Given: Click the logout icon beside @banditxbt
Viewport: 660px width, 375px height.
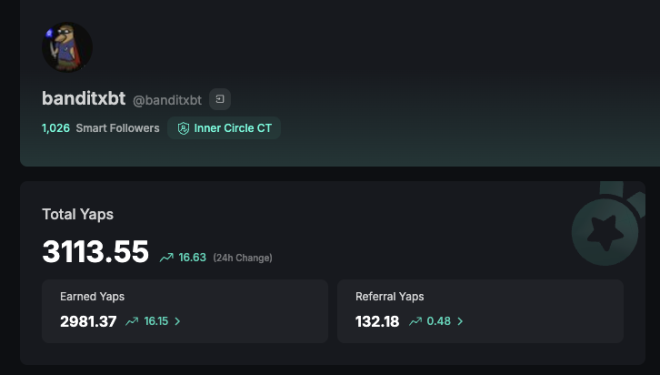Looking at the screenshot, I should click(220, 99).
